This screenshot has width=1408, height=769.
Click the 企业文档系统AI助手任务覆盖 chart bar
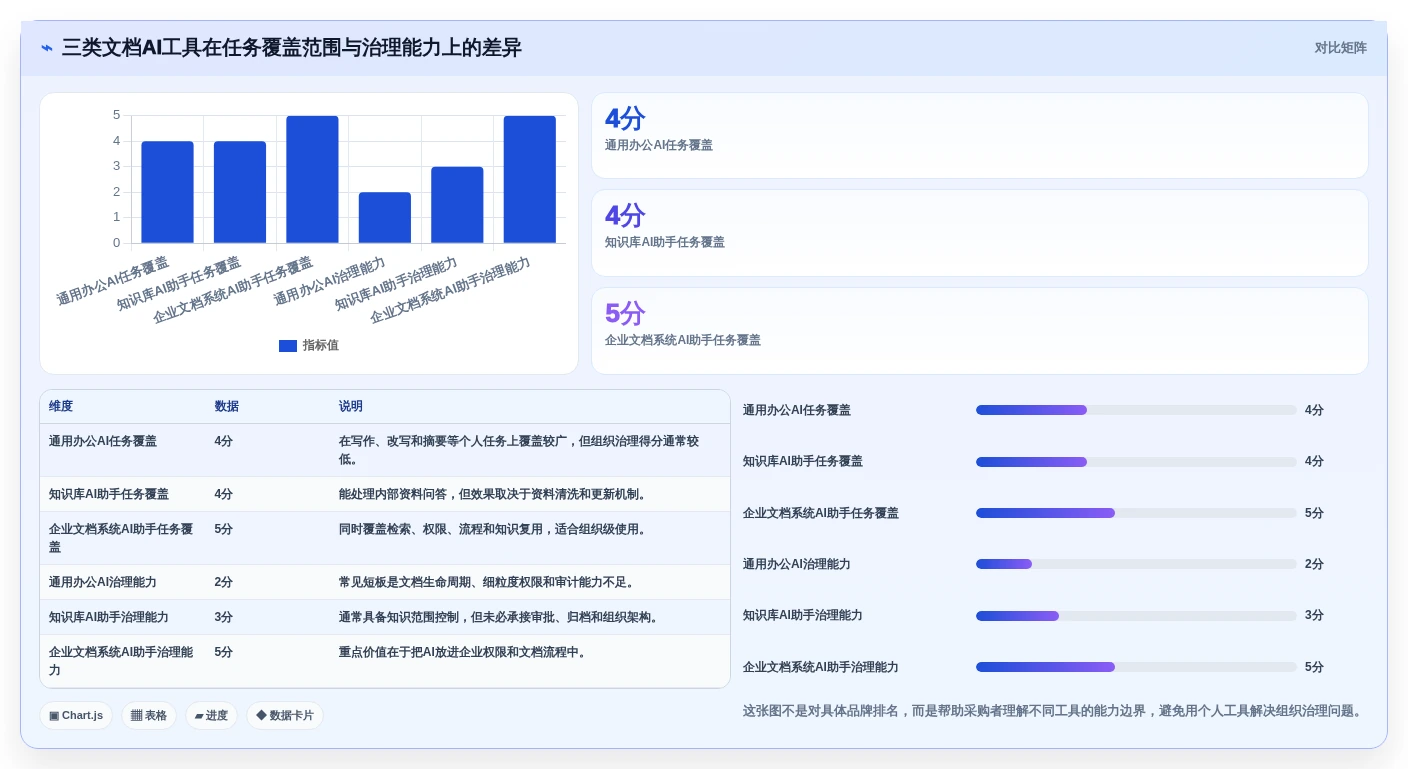click(312, 179)
